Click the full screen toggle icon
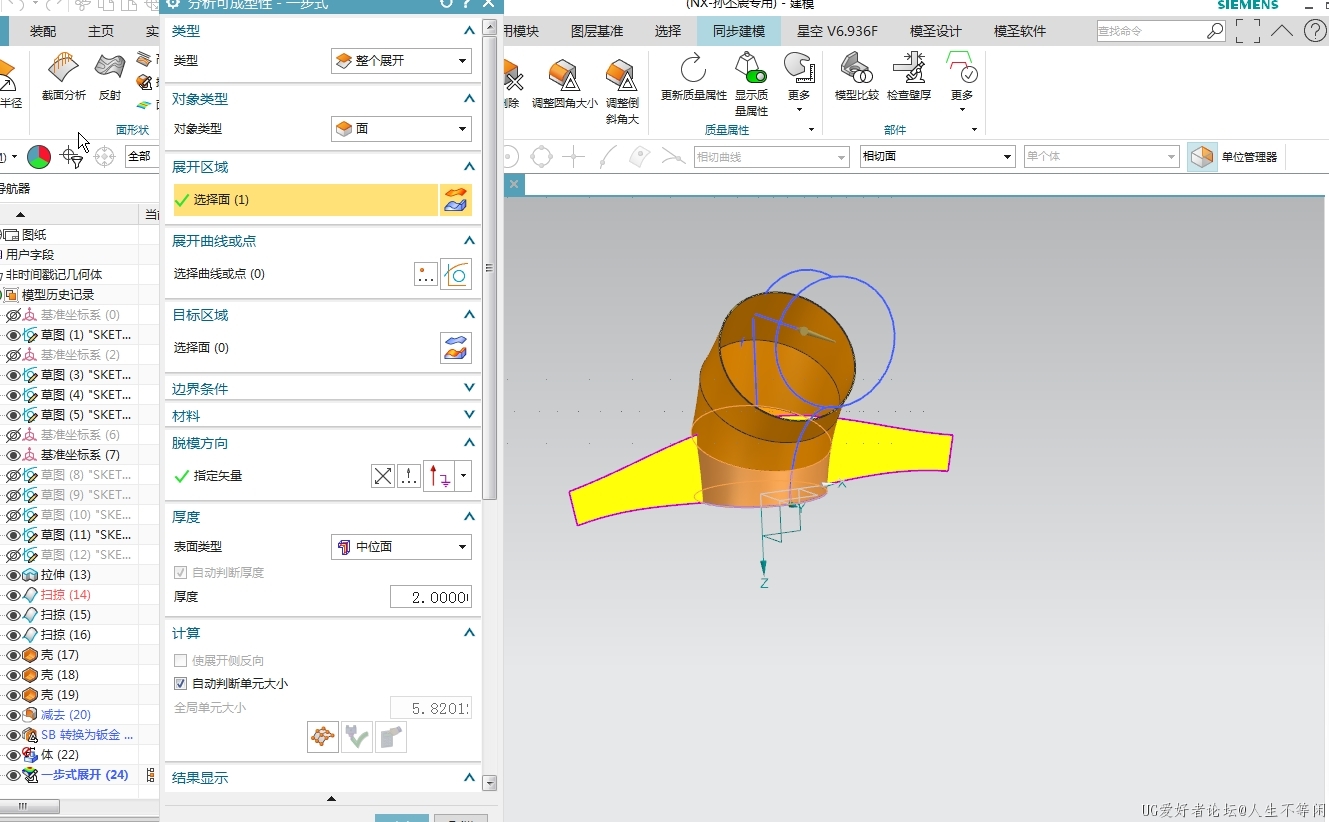This screenshot has height=822, width=1329. point(1247,31)
